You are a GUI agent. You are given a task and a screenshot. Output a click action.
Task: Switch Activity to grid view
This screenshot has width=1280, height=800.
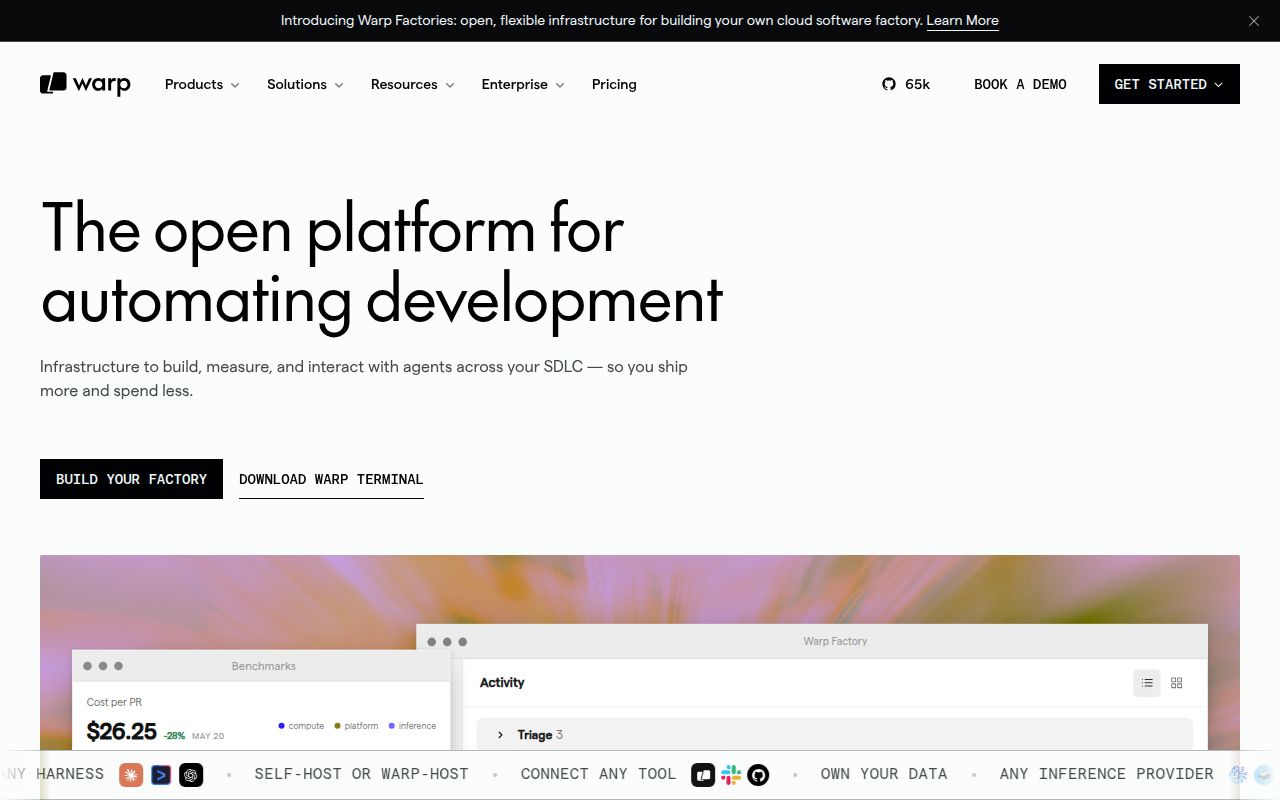coord(1176,683)
